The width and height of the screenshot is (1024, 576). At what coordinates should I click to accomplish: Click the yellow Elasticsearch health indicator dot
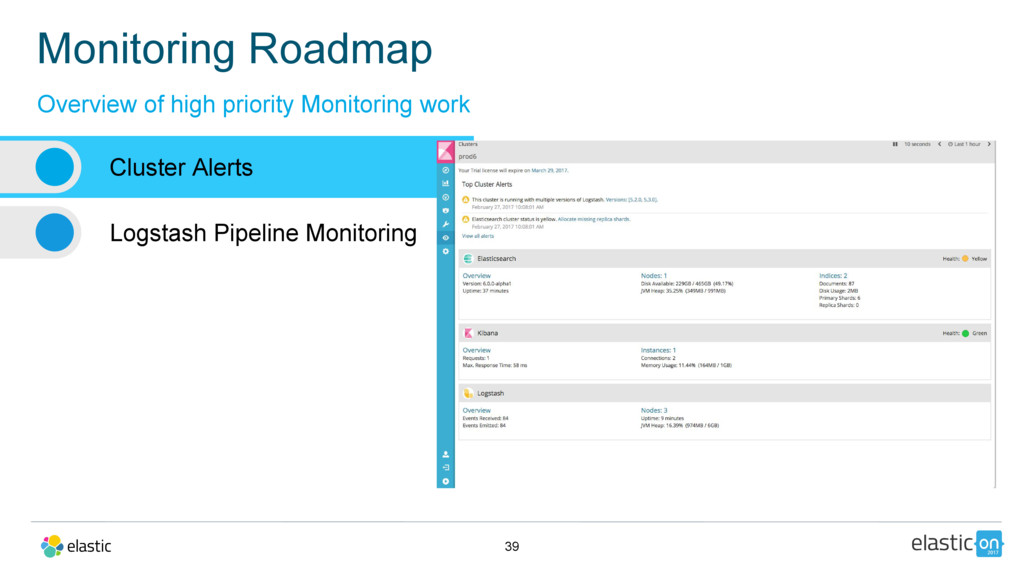(965, 259)
